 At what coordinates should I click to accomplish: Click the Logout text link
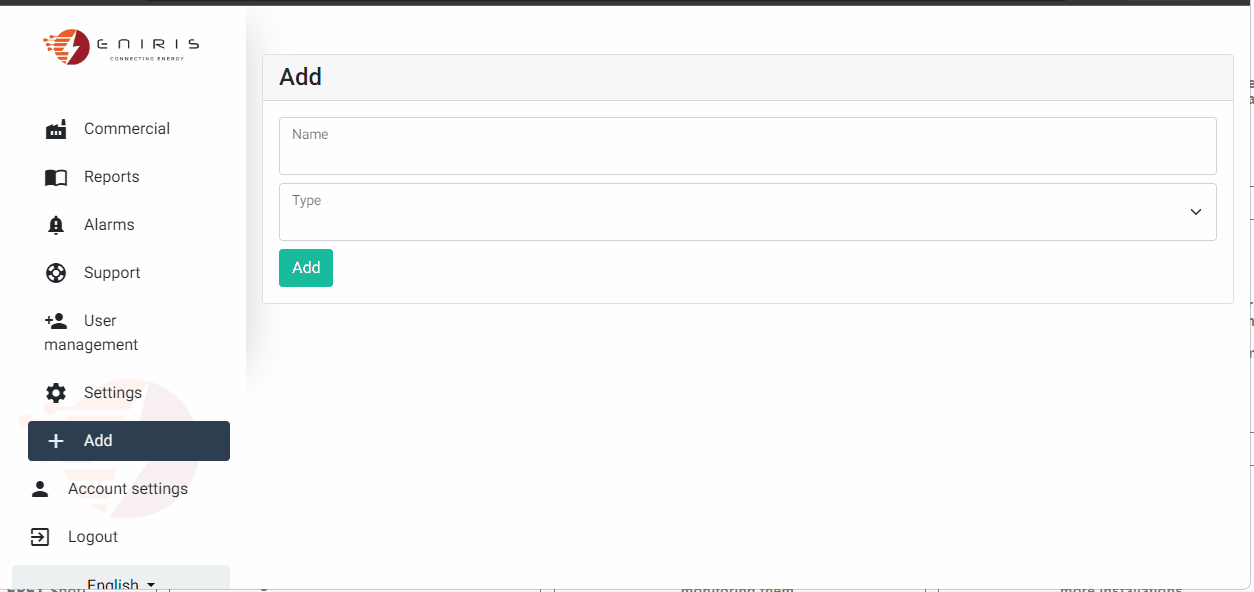(93, 537)
